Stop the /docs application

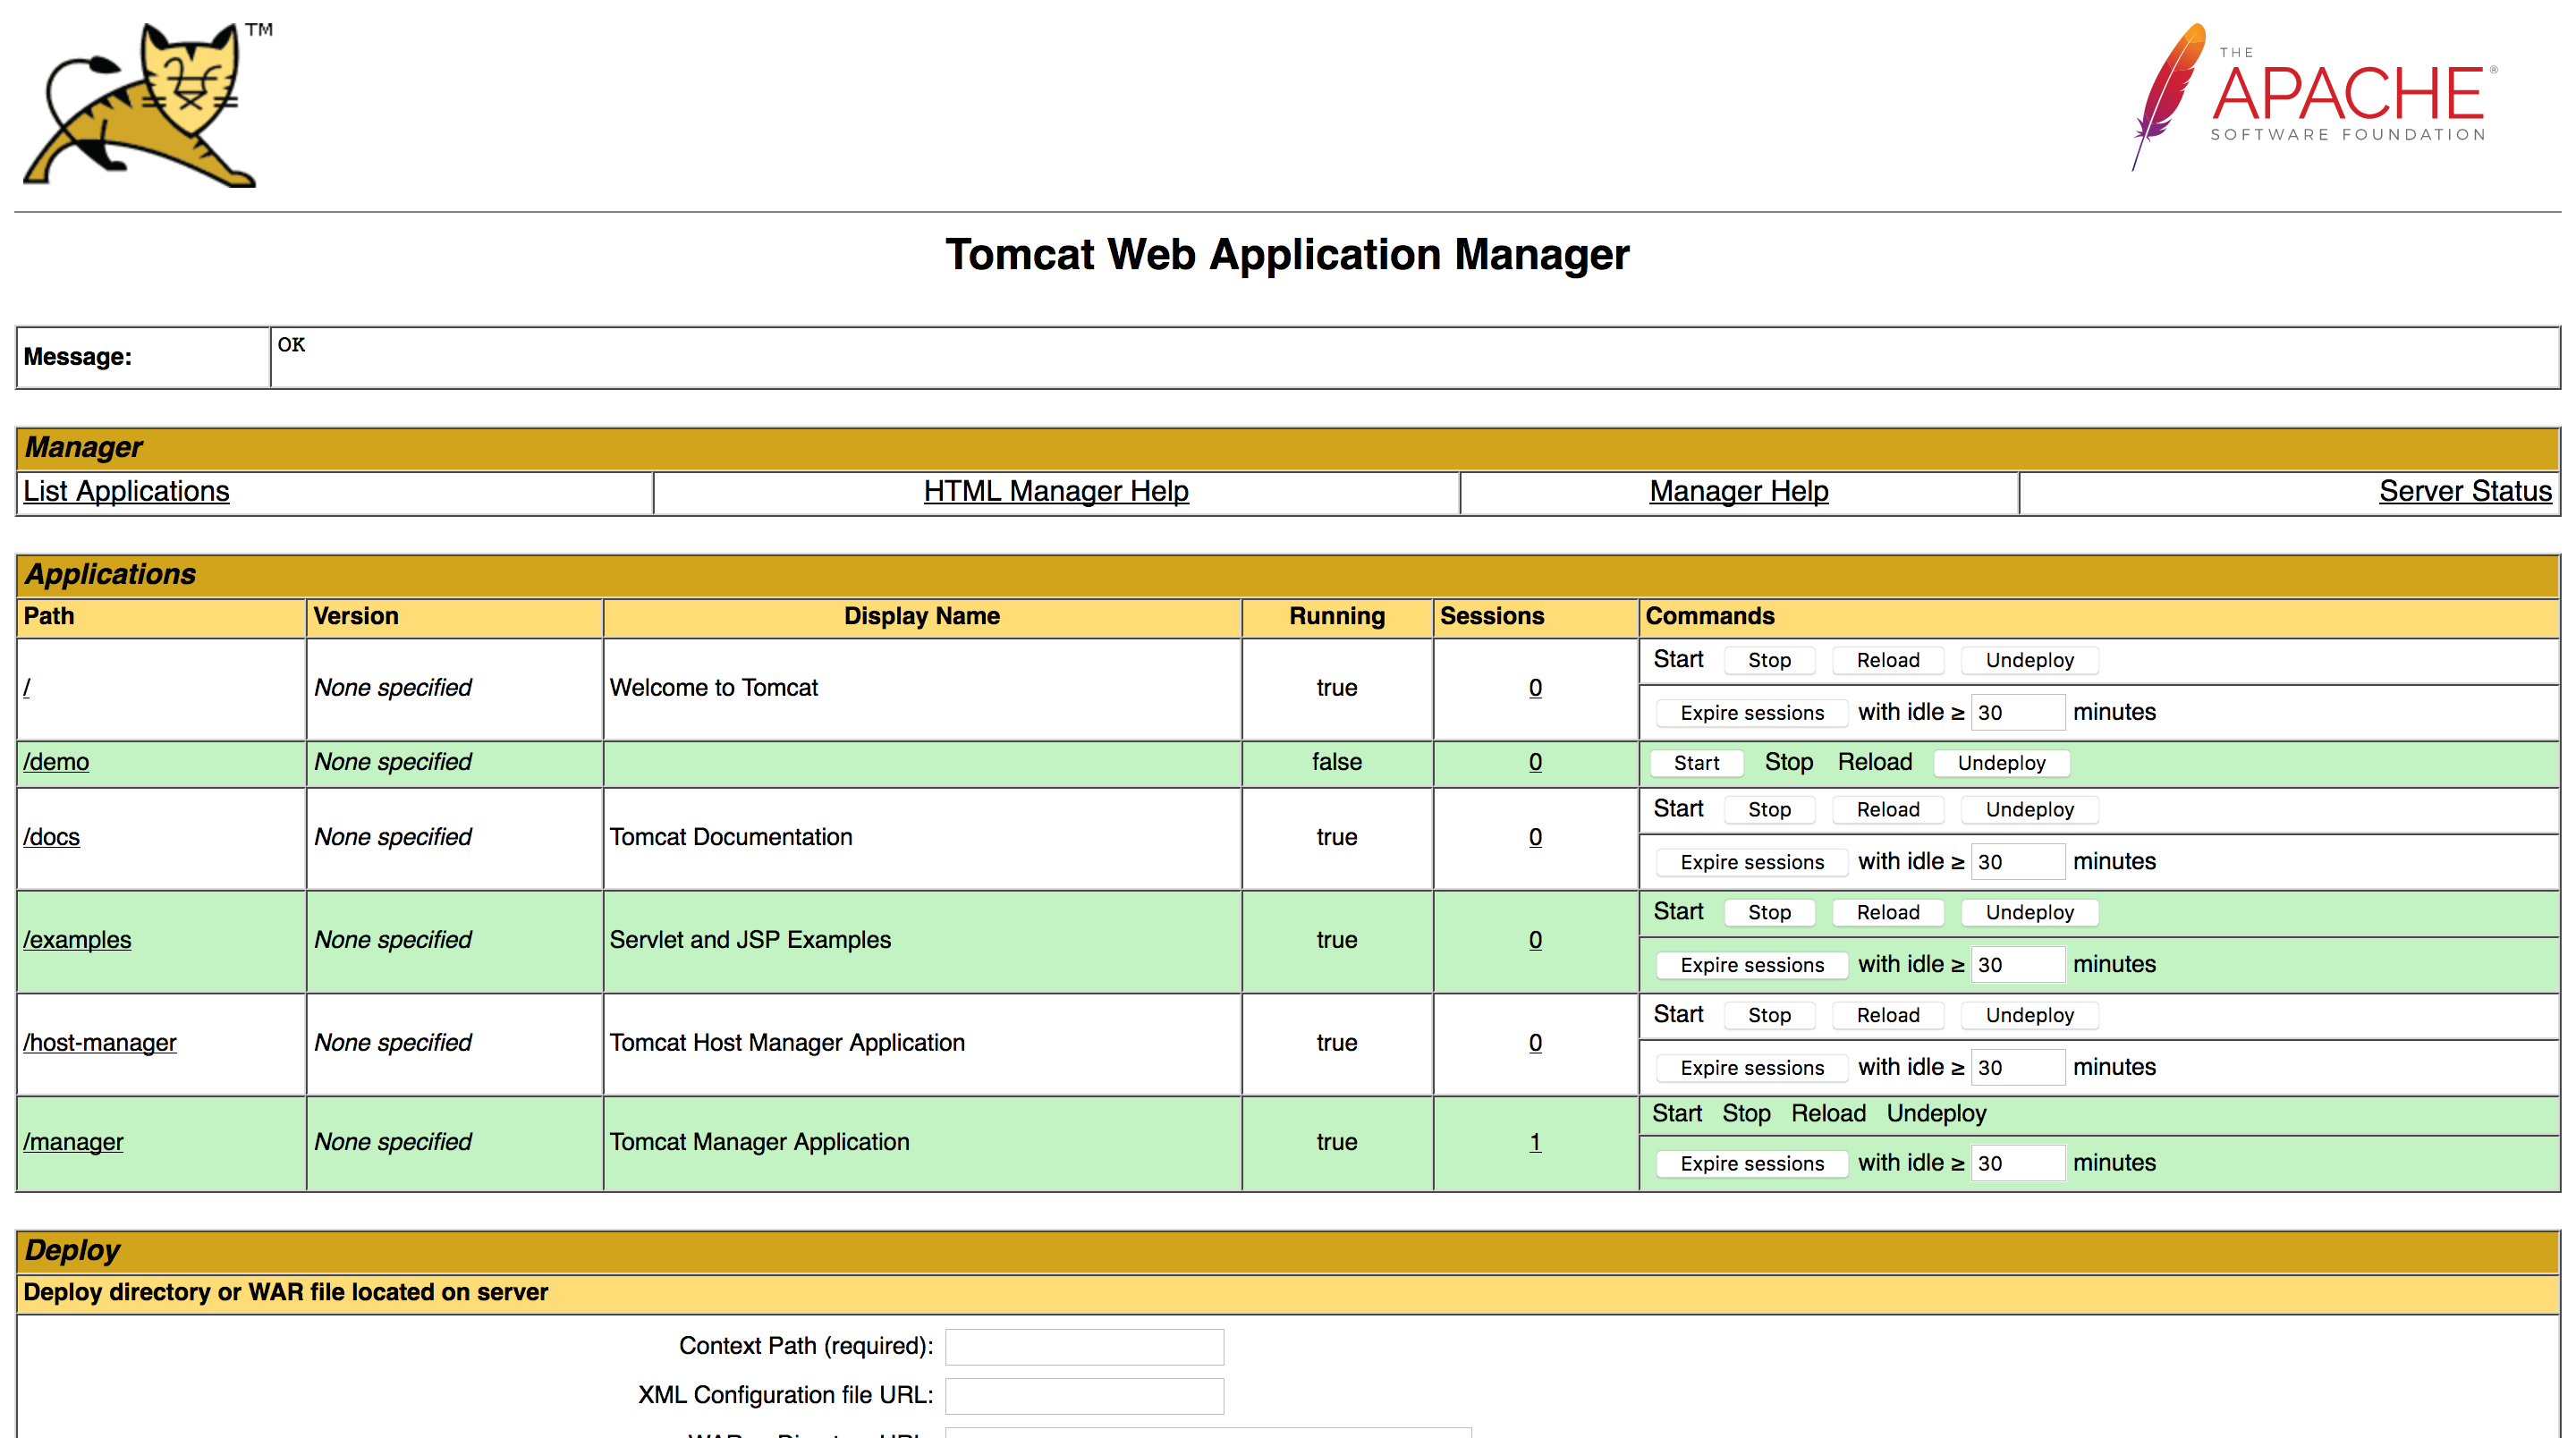1769,809
